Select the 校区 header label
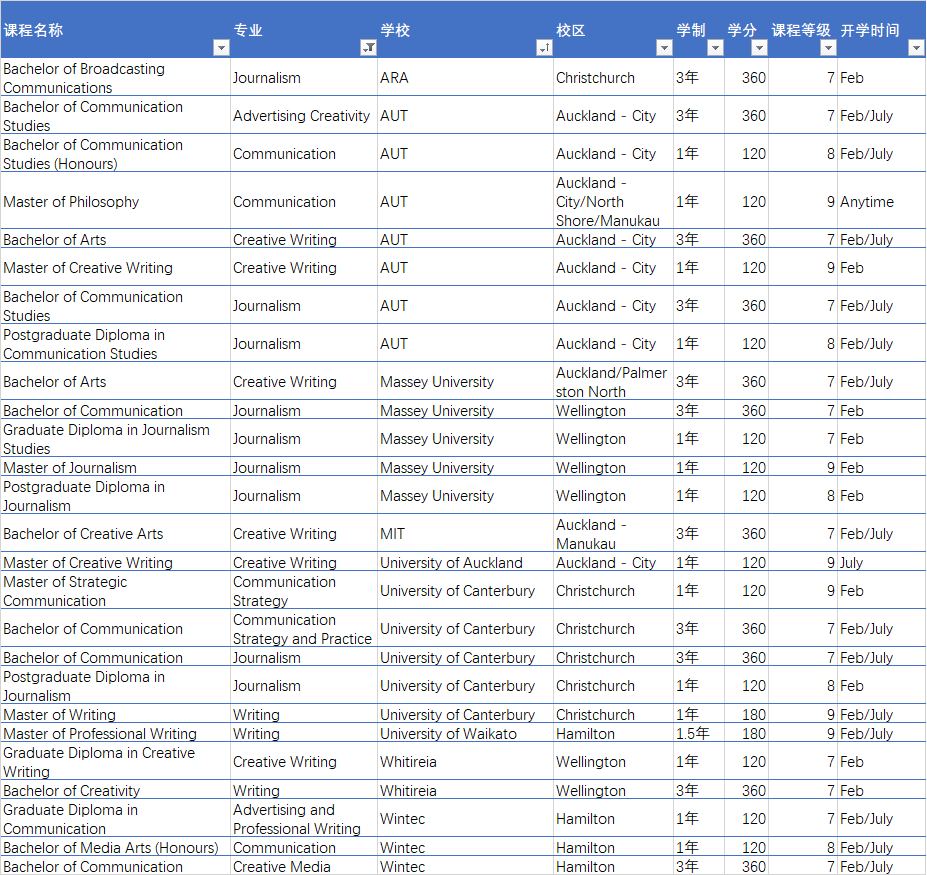 coord(571,30)
